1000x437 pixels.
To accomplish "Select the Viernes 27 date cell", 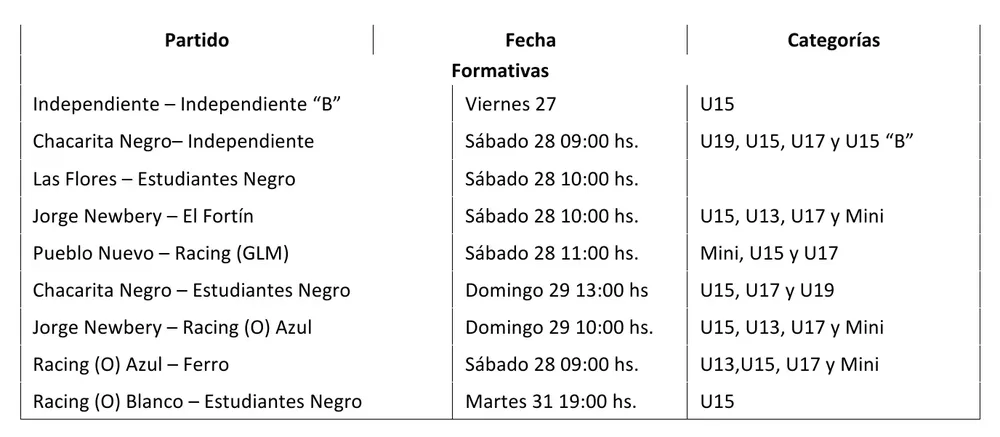I will (x=510, y=104).
